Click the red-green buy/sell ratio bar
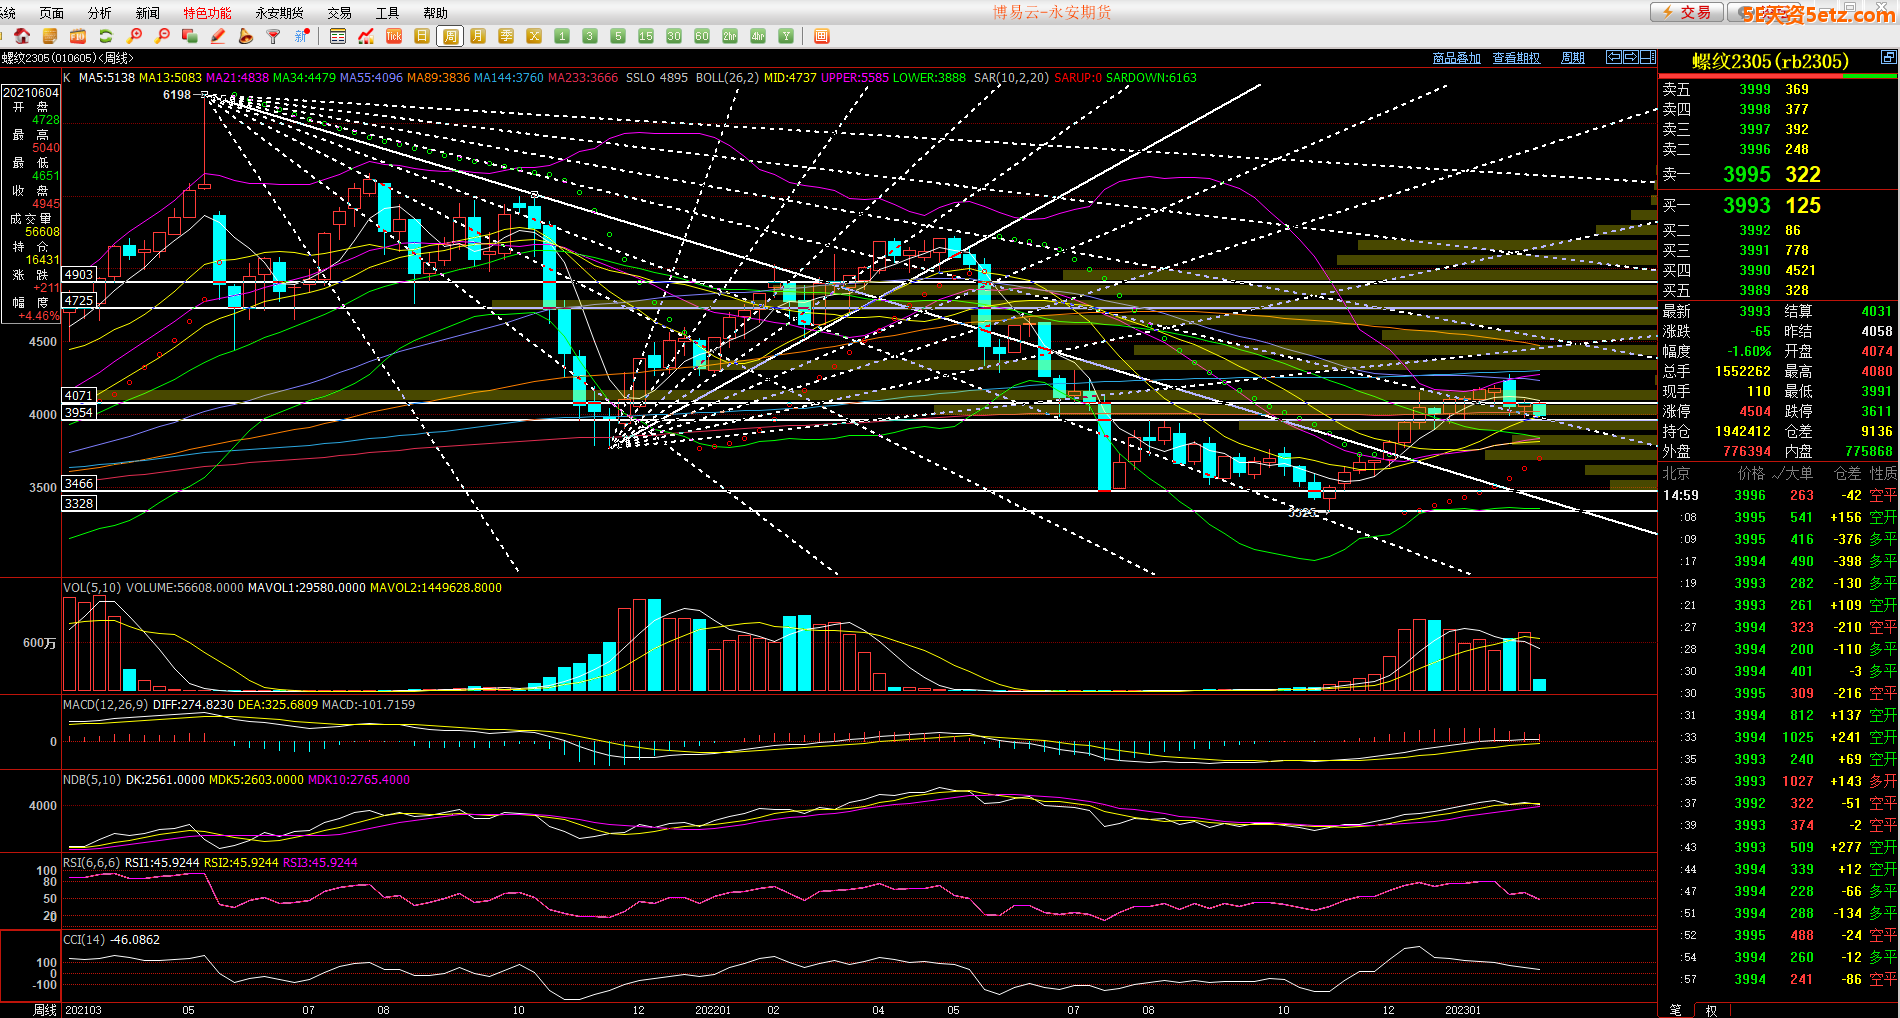Image resolution: width=1900 pixels, height=1018 pixels. [1778, 75]
